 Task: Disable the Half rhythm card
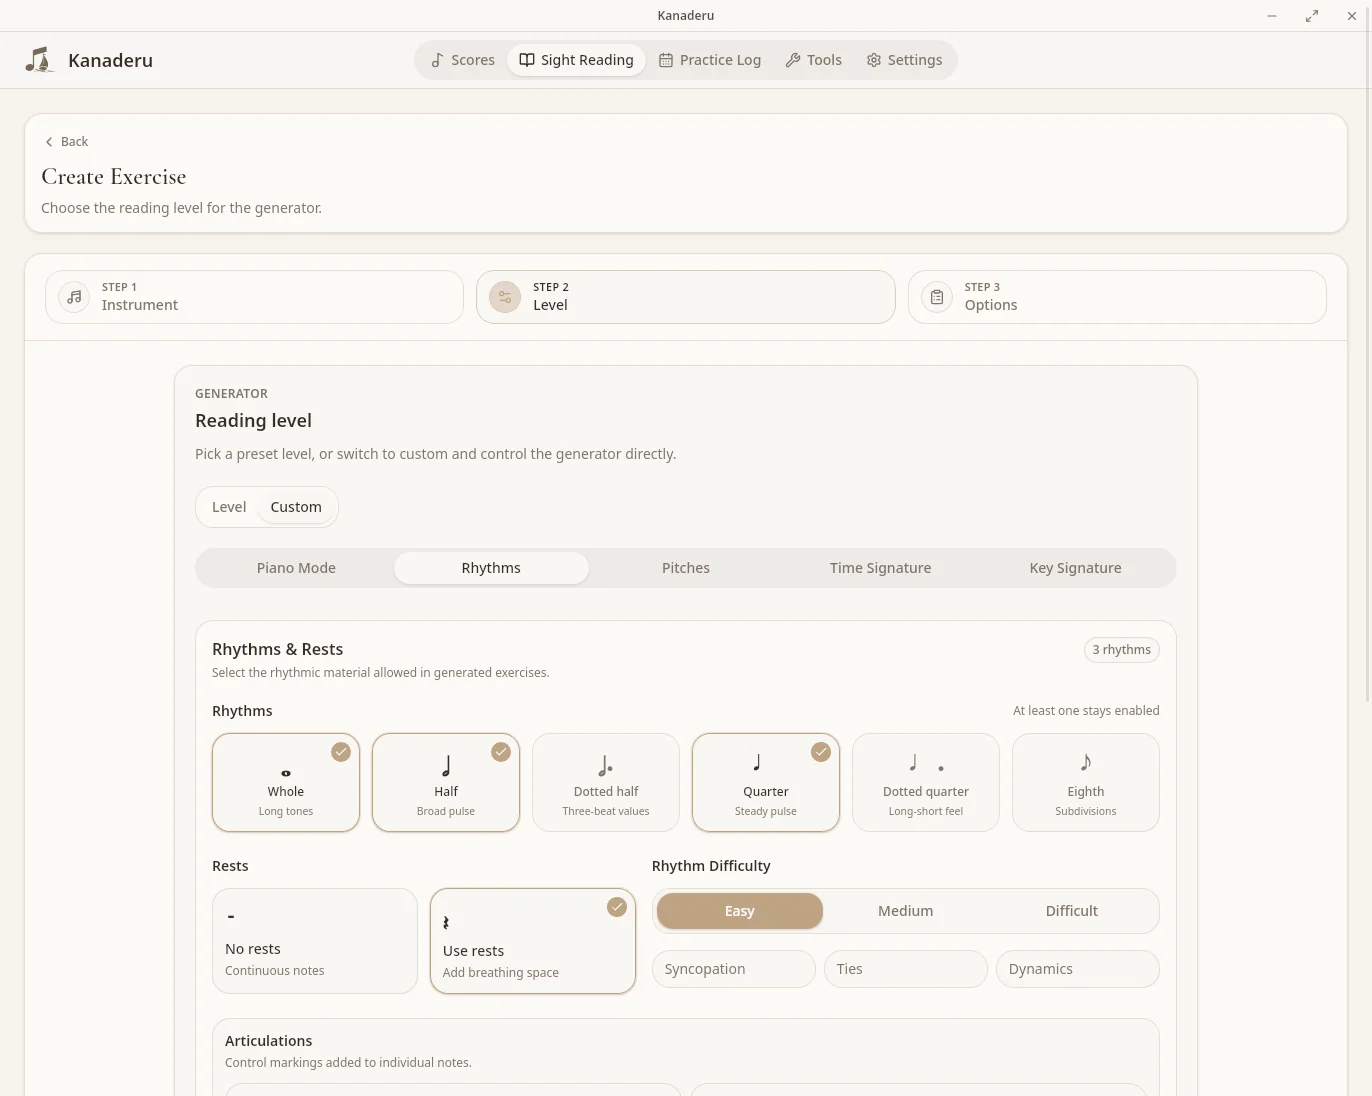[446, 783]
